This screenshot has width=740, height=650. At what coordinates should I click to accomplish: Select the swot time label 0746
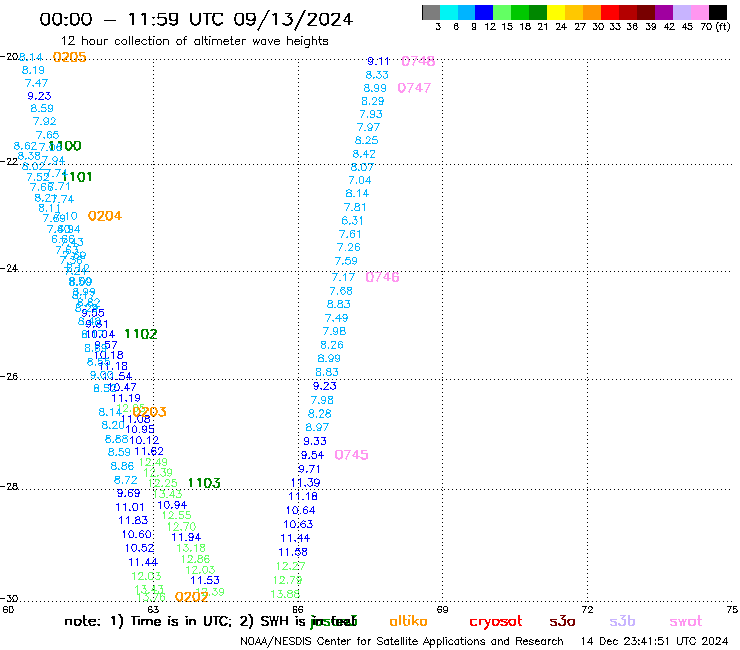pos(382,277)
